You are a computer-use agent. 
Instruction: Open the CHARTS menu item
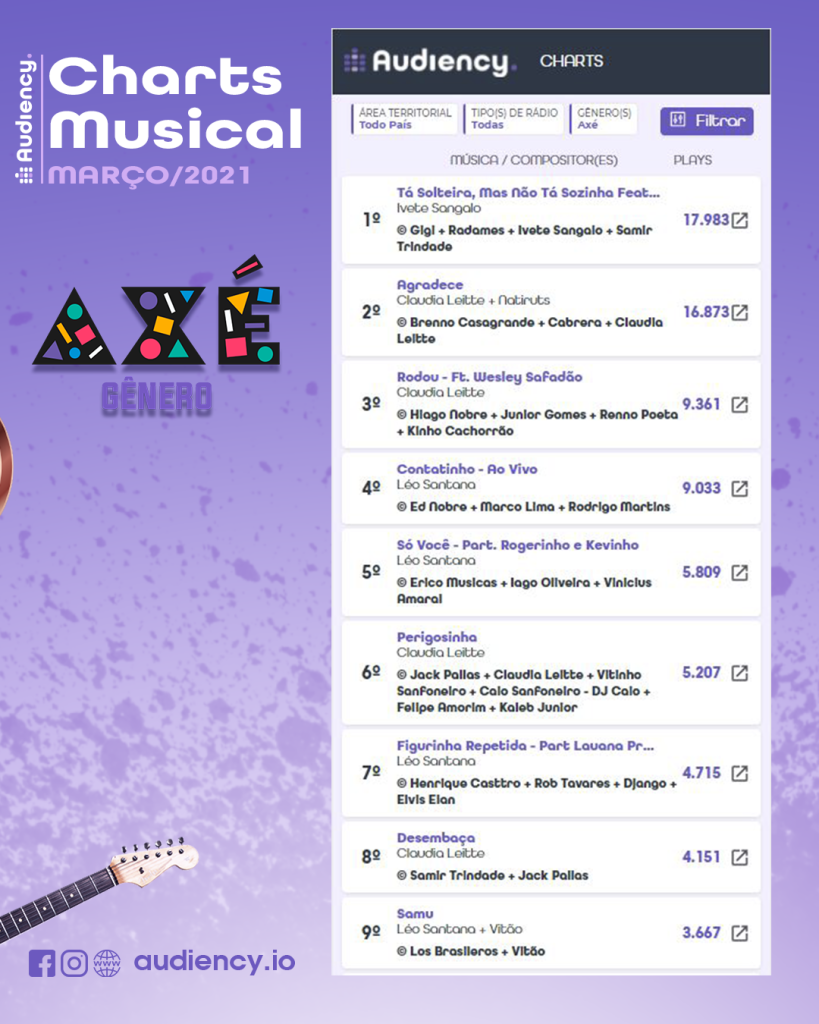coord(571,61)
